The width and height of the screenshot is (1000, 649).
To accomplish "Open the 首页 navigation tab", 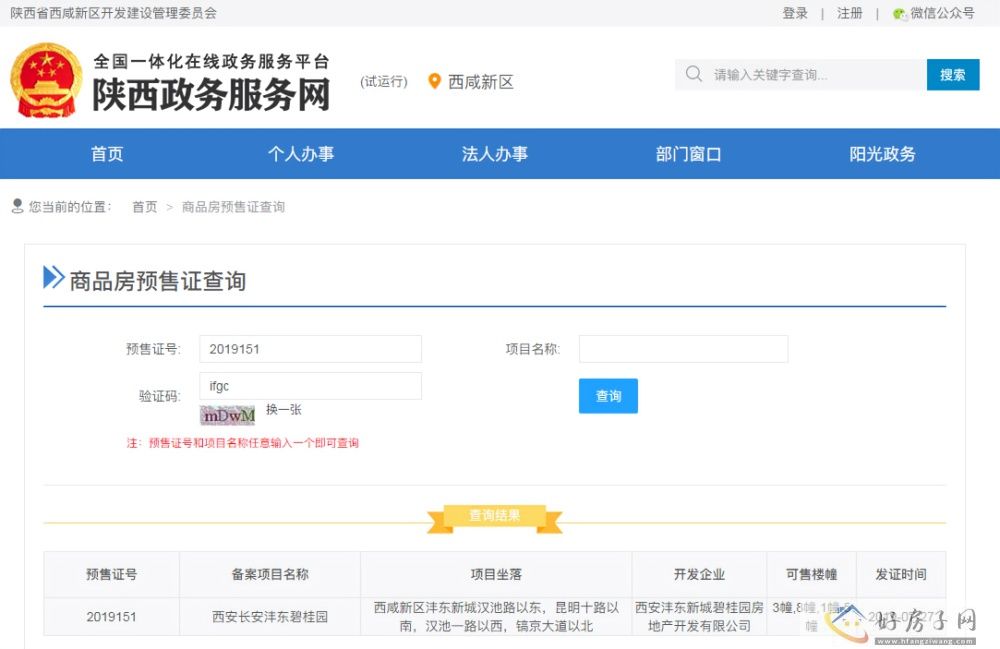I will (x=107, y=154).
